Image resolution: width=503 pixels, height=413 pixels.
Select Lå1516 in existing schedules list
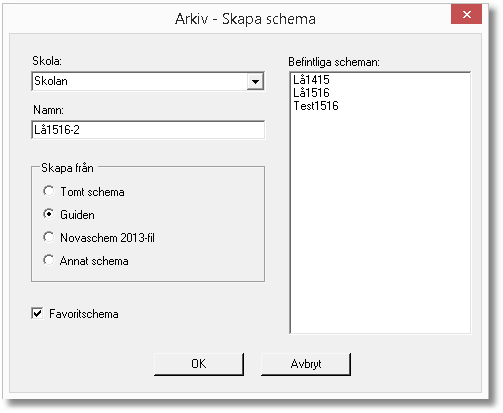[311, 93]
